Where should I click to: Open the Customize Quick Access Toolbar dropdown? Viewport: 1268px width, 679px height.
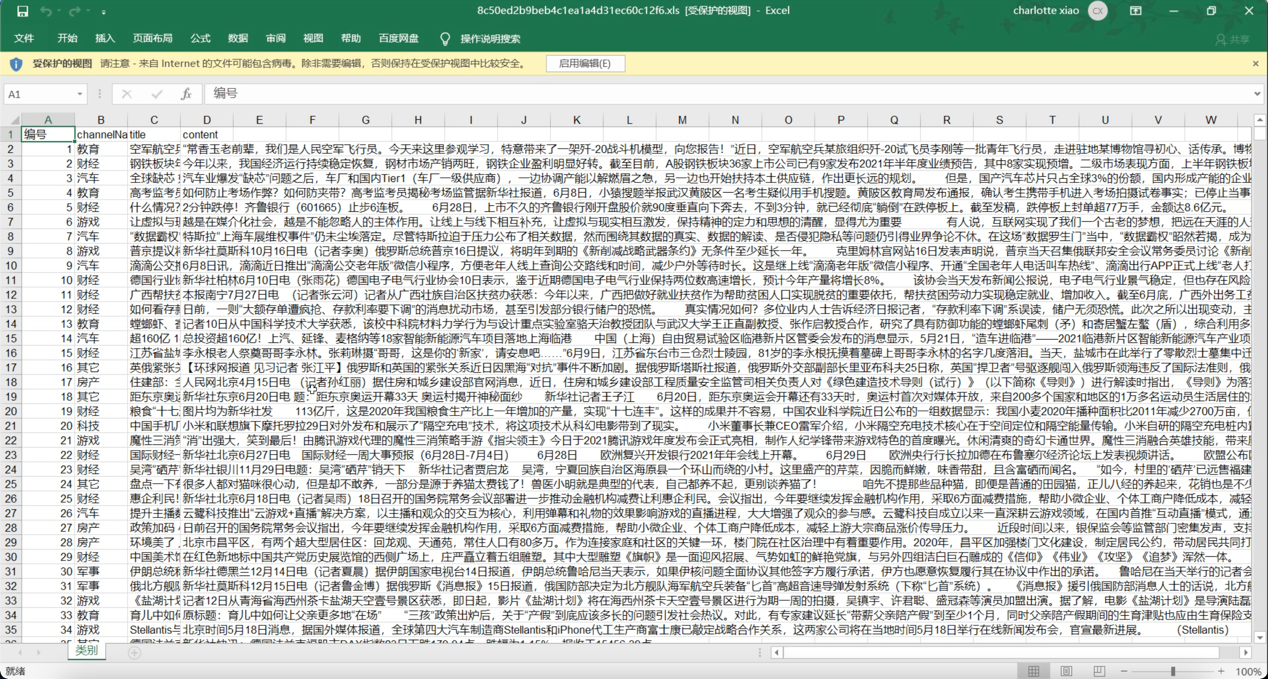pyautogui.click(x=103, y=12)
